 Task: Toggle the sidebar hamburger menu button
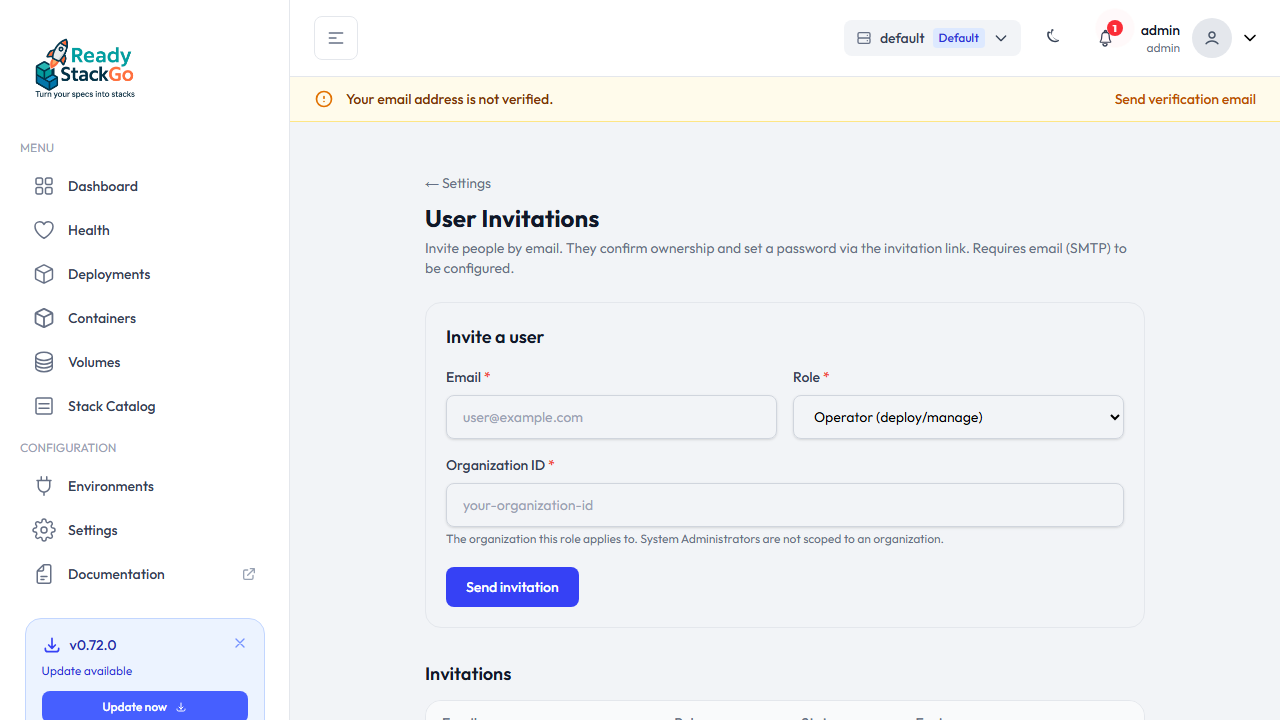(336, 38)
